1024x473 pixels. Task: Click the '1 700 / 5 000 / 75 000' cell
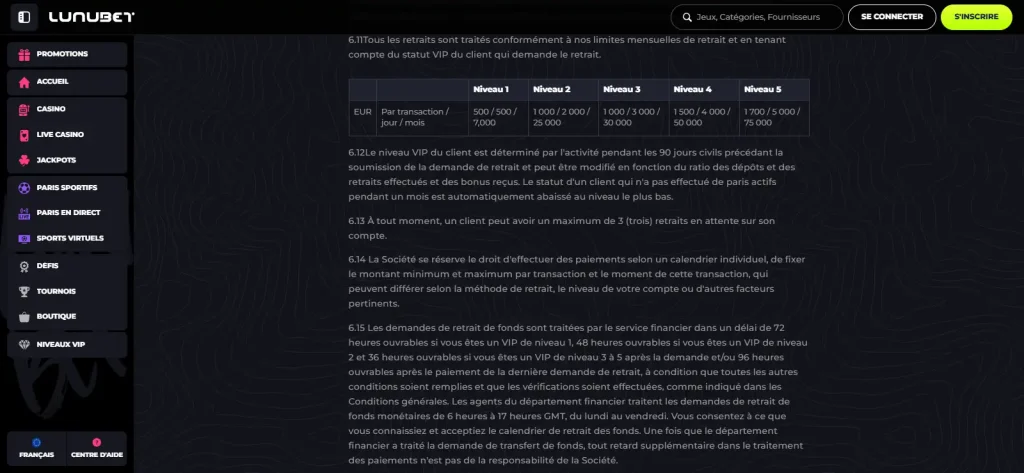[x=775, y=118]
